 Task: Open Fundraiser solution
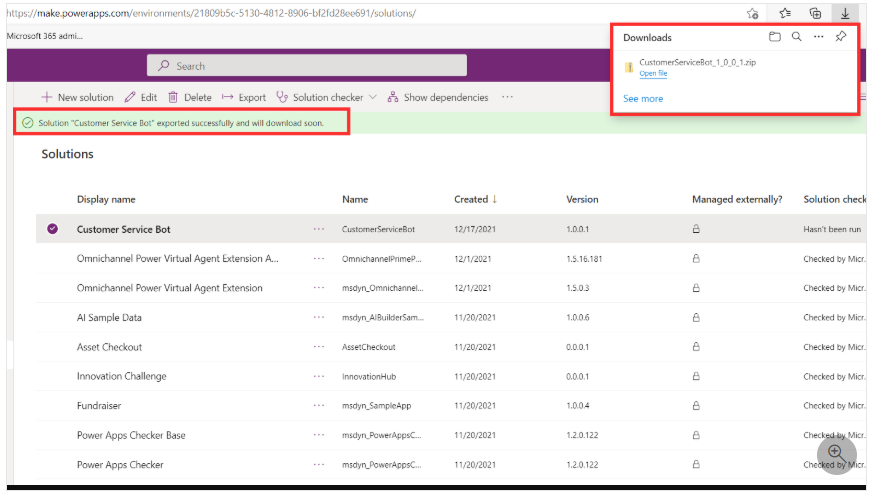click(99, 406)
